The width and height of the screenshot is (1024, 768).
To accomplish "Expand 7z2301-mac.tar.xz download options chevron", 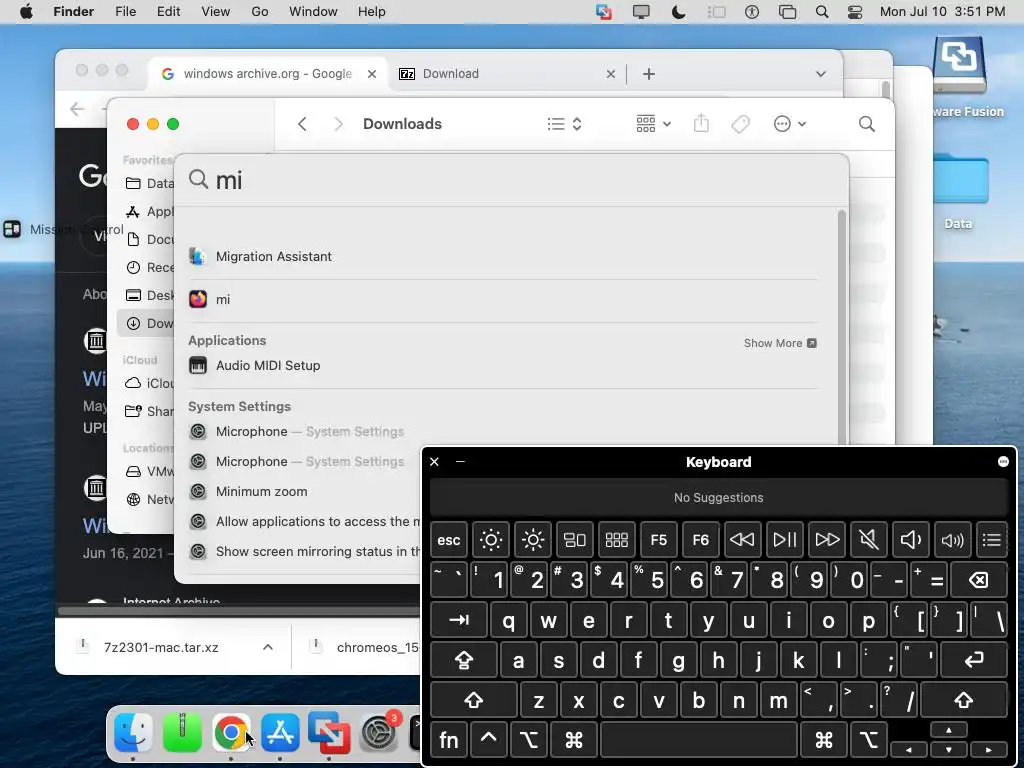I will 268,647.
